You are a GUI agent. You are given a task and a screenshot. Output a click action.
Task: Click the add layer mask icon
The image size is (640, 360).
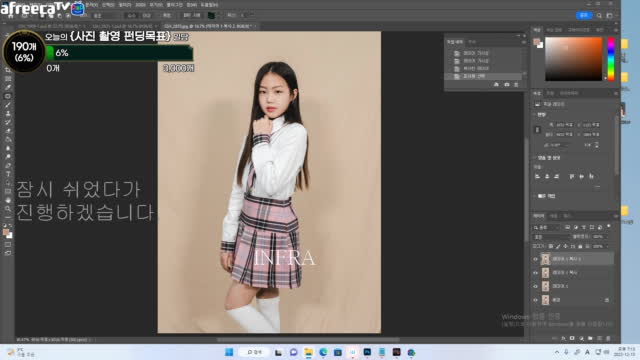572,338
